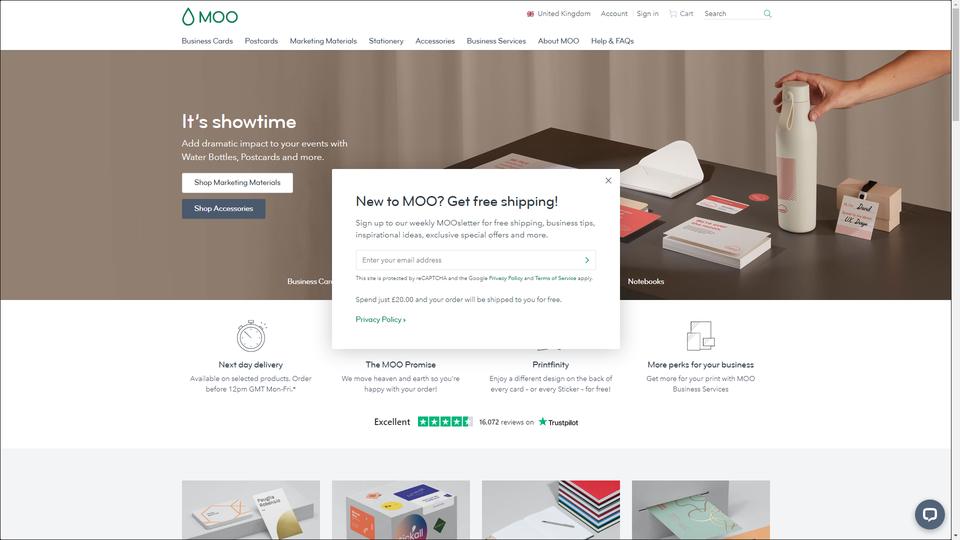Screen dimensions: 960x540
Task: Open the Business Cards menu
Action: [x=207, y=41]
